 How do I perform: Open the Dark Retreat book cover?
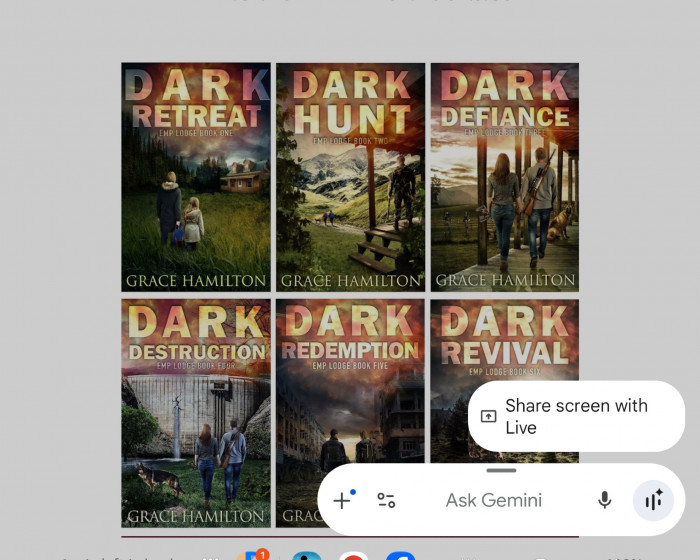196,177
